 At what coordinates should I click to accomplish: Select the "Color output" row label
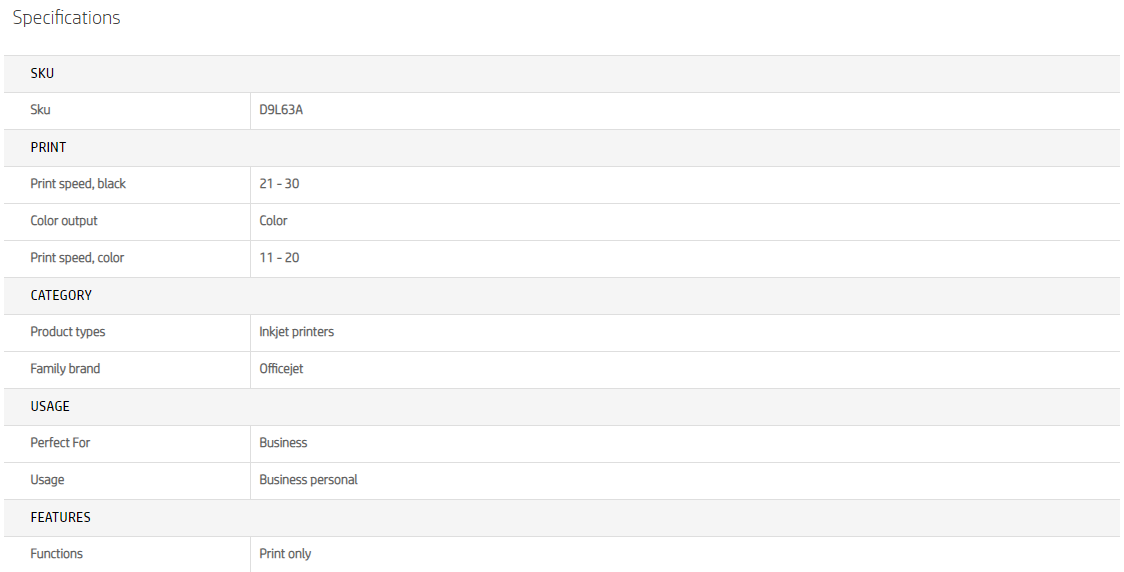click(64, 221)
